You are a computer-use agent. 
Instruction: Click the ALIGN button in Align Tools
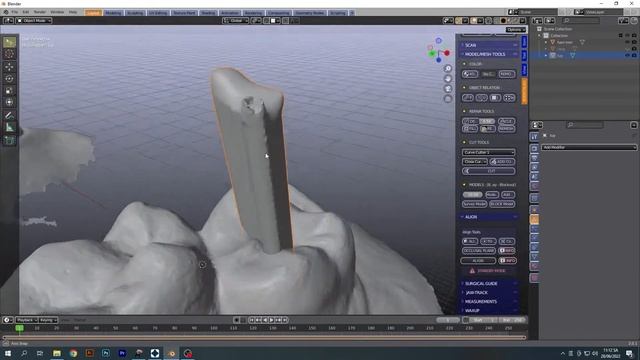point(478,260)
